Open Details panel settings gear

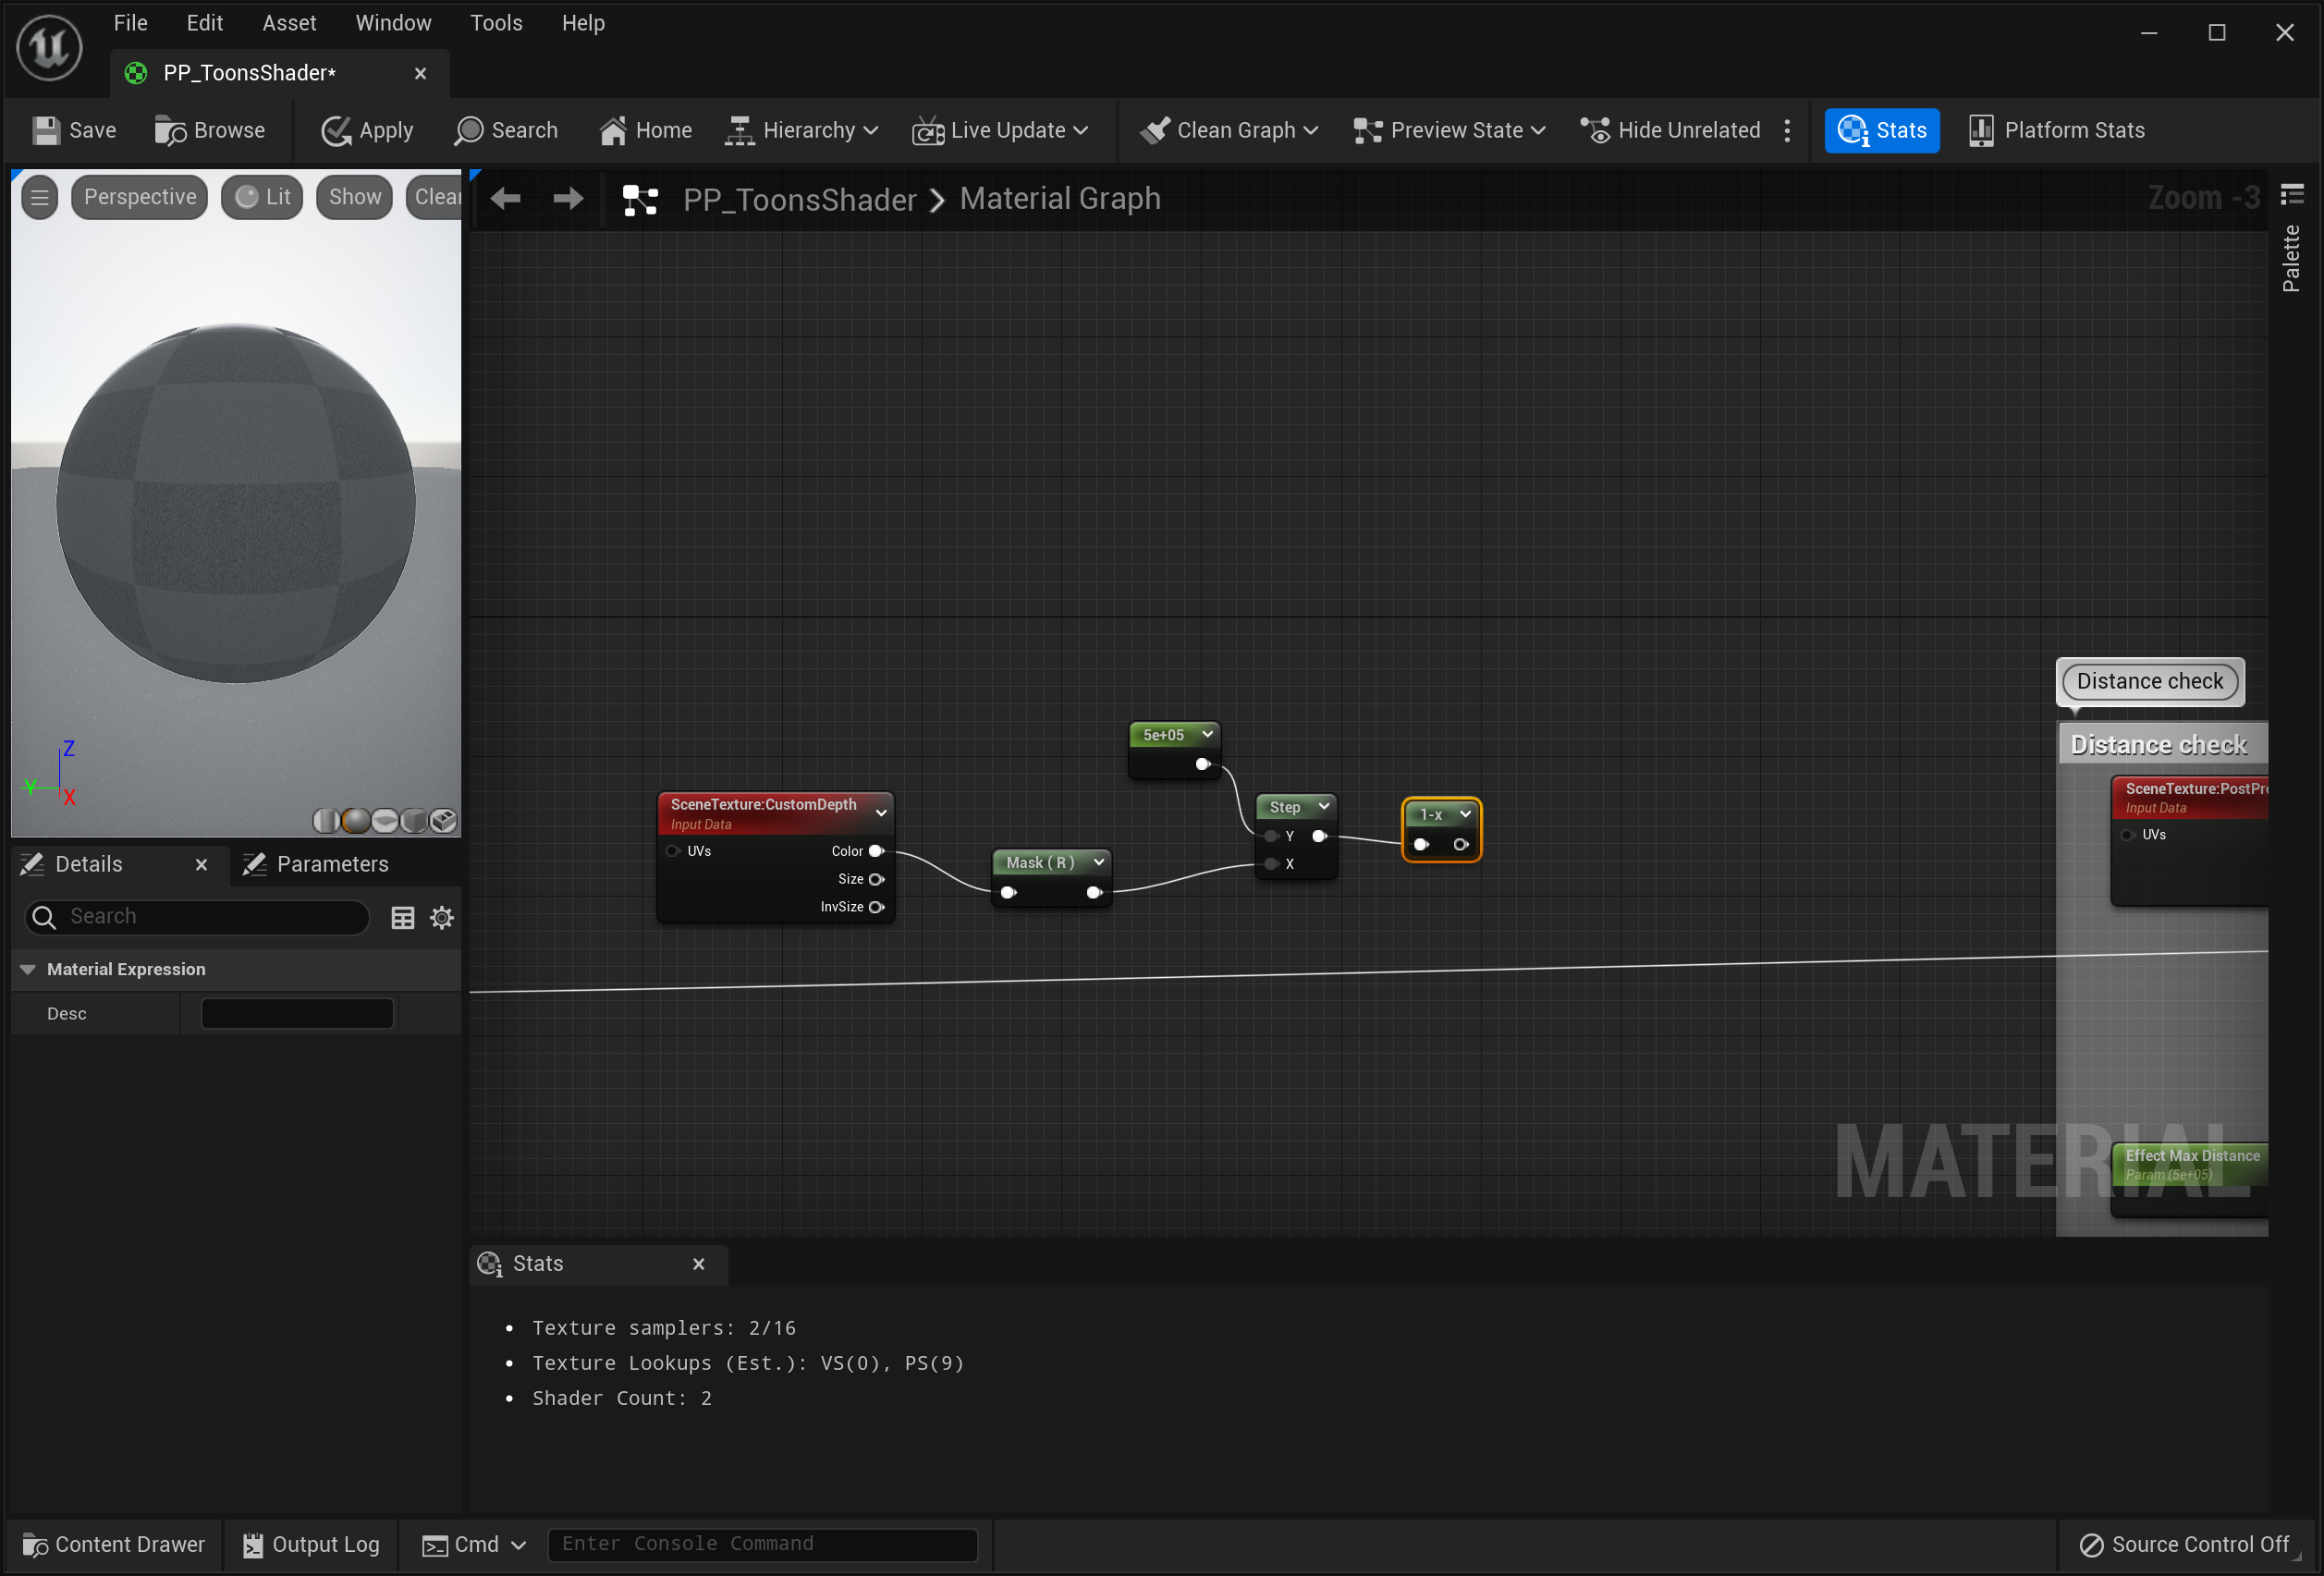442,917
